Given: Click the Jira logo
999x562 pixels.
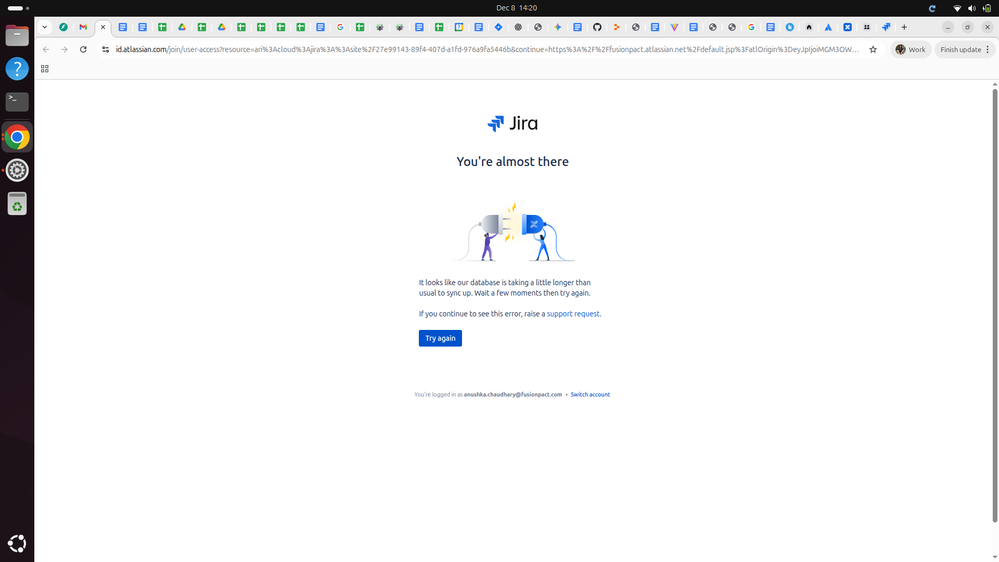Looking at the screenshot, I should pyautogui.click(x=512, y=123).
